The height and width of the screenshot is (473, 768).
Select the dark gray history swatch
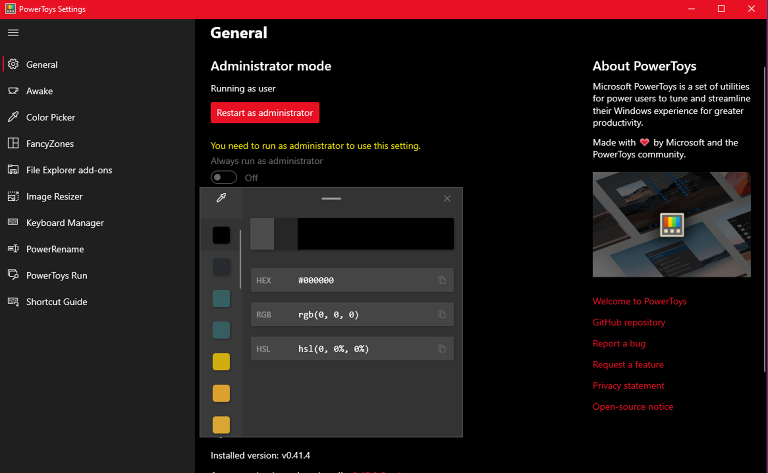(x=221, y=267)
